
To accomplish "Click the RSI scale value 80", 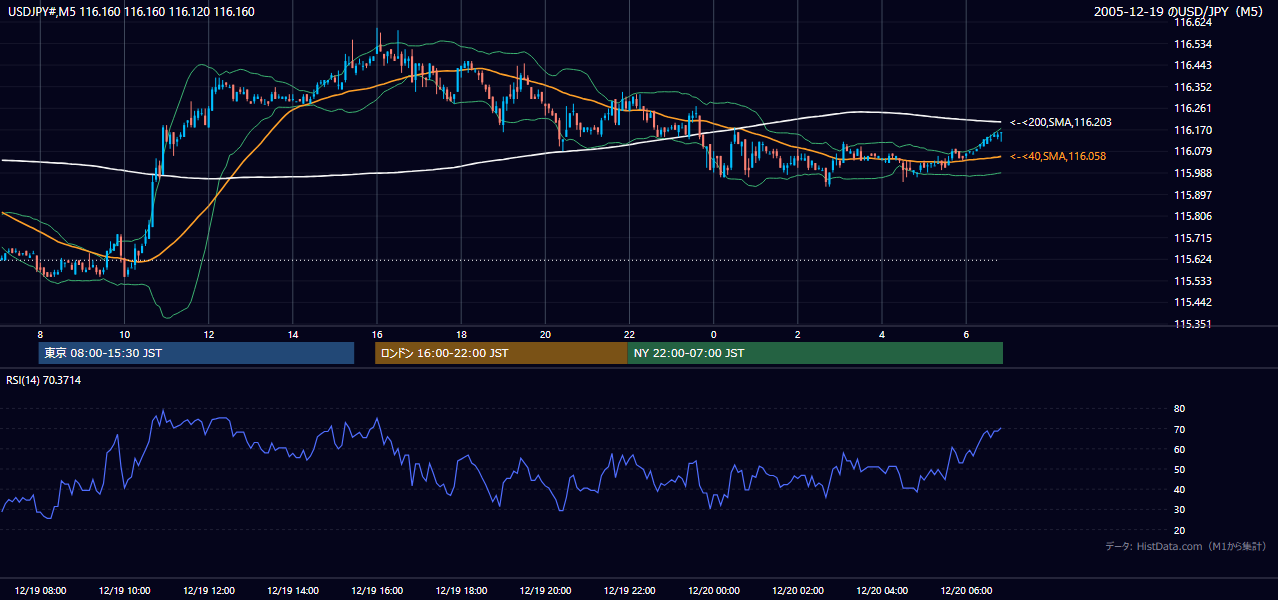I will click(1179, 409).
